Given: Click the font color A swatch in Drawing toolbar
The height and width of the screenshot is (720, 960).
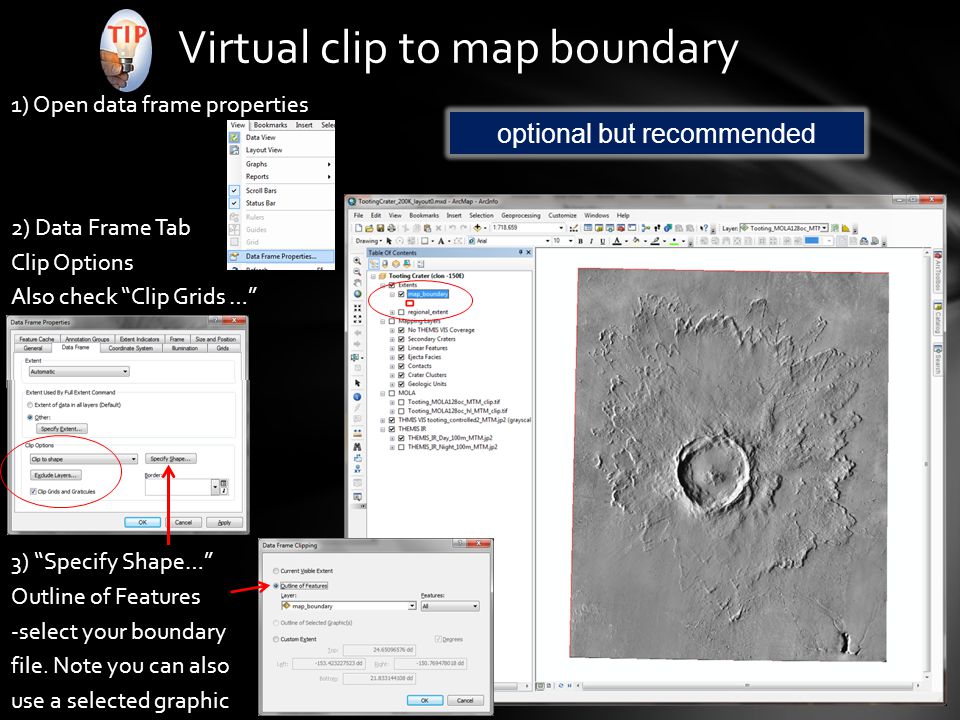Looking at the screenshot, I should click(617, 241).
